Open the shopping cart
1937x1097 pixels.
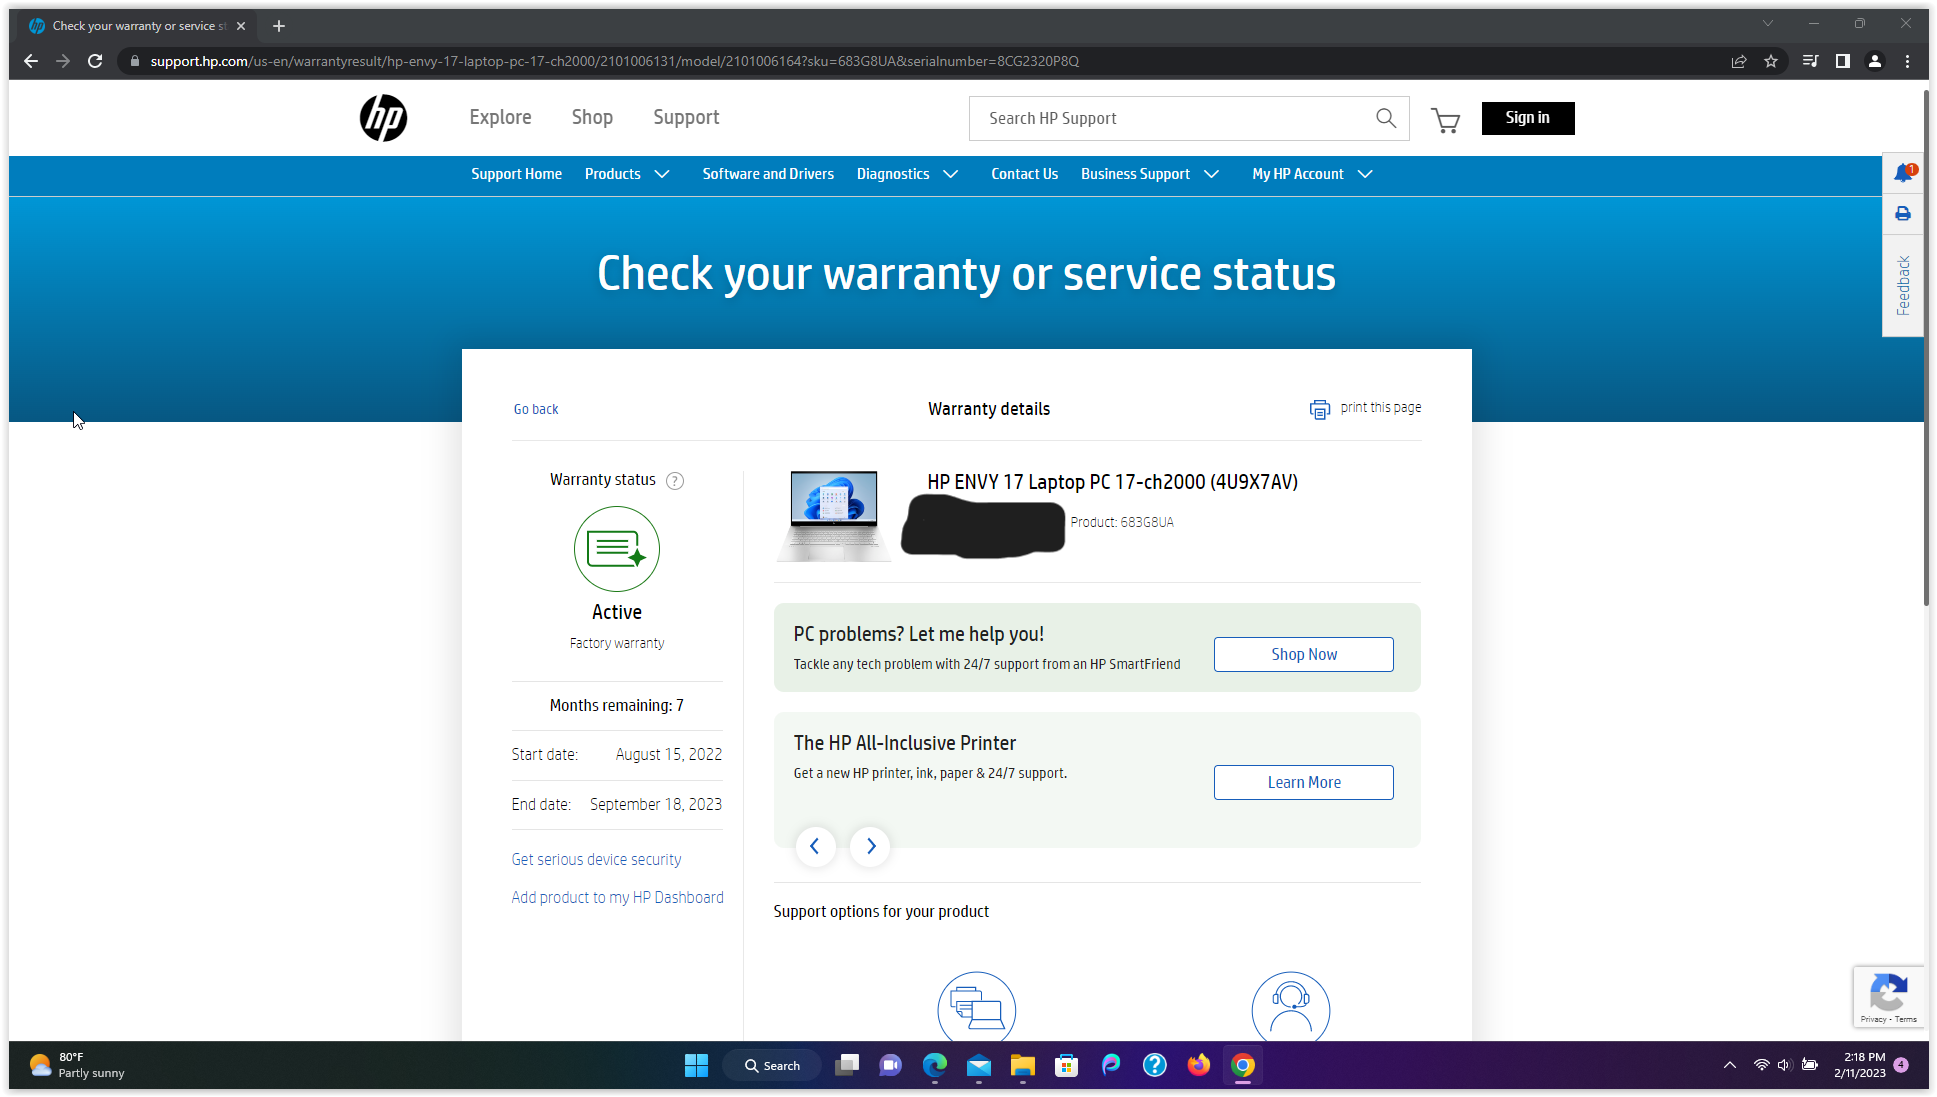coord(1445,119)
